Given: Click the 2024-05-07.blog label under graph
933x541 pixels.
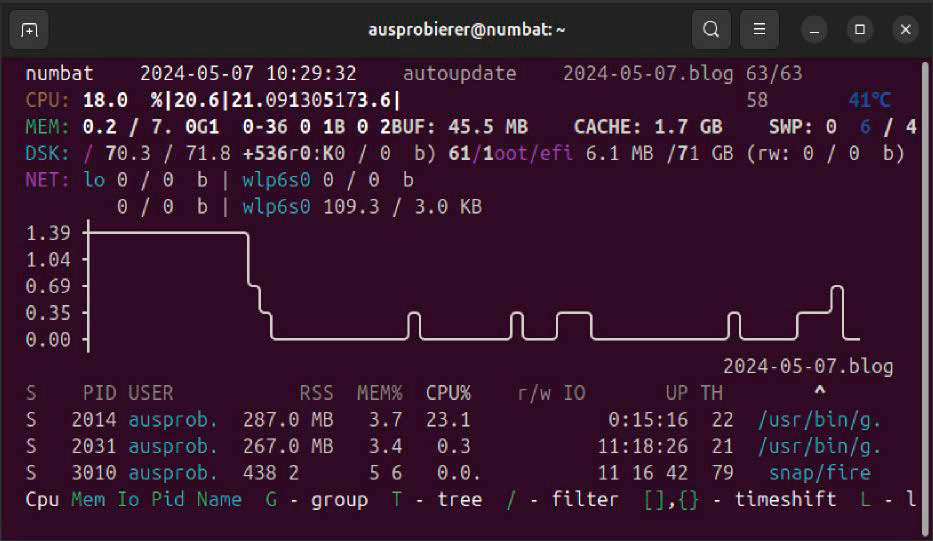Looking at the screenshot, I should pos(807,366).
